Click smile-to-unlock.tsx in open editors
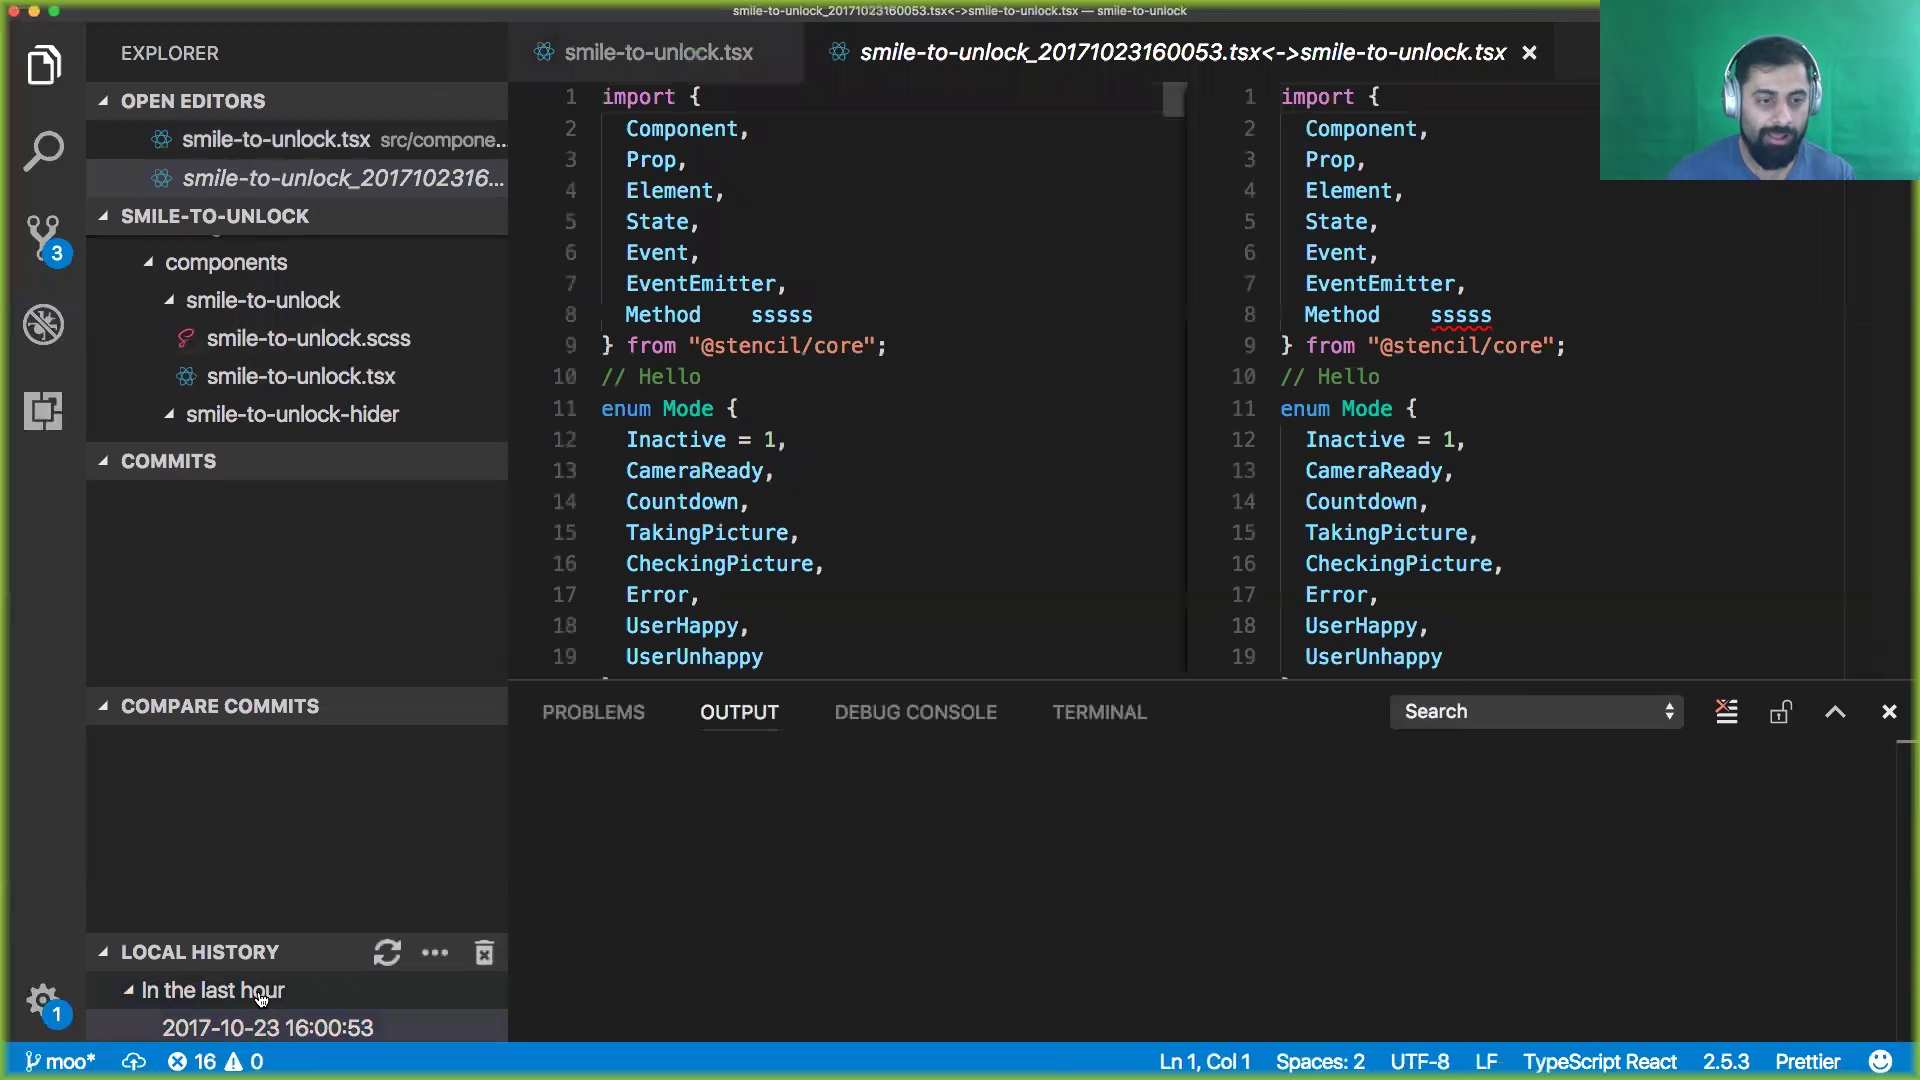 (276, 138)
